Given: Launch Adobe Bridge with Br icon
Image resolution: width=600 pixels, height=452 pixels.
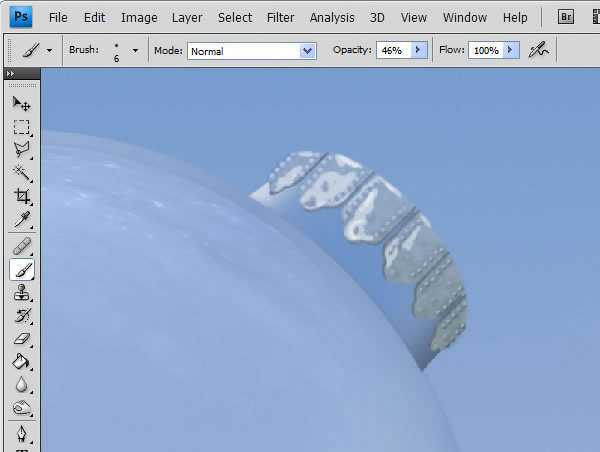Looking at the screenshot, I should 566,17.
